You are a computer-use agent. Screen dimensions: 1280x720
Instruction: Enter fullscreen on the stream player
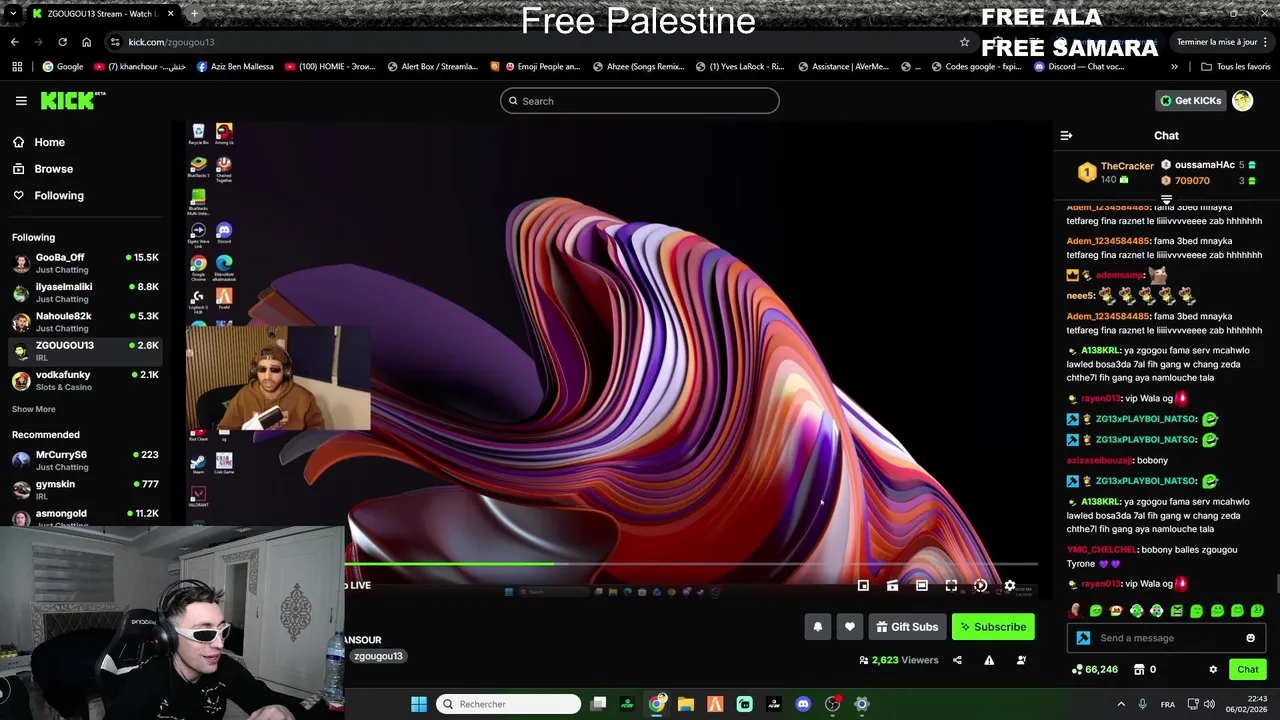point(951,586)
